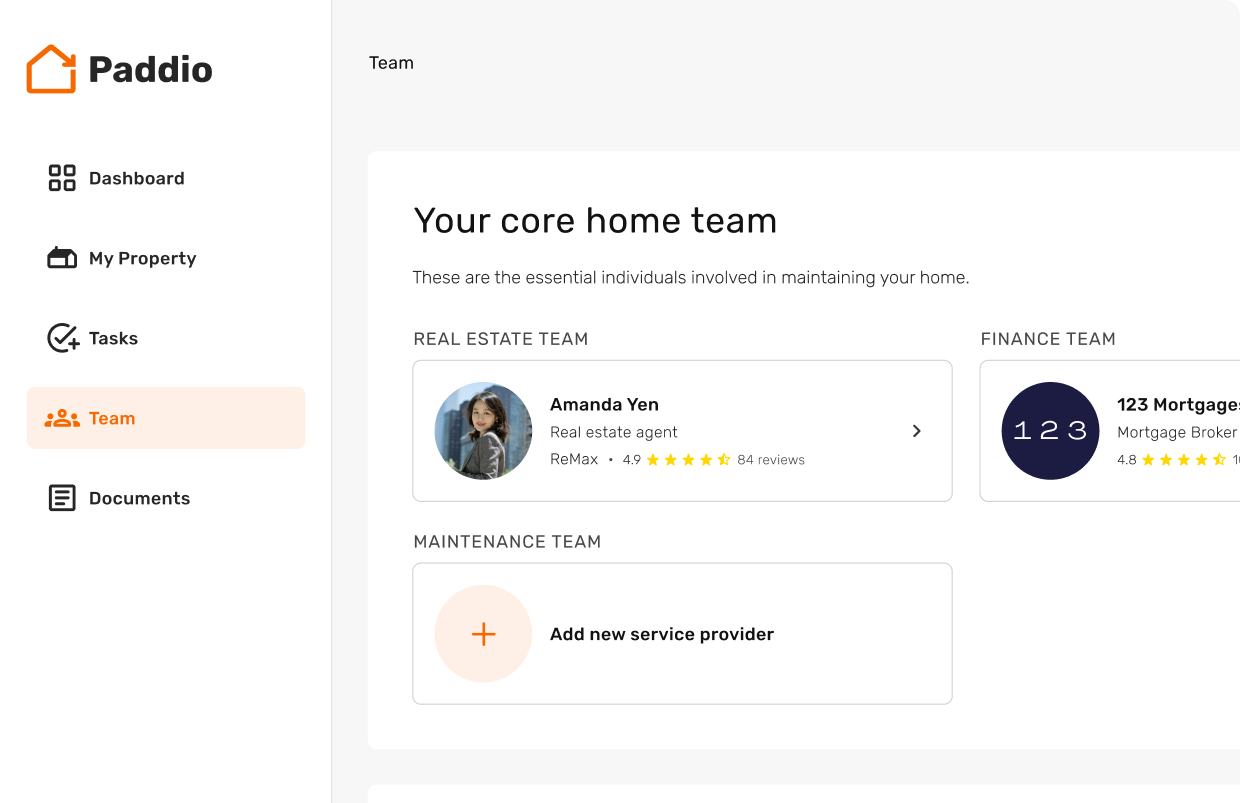Click the ReMax company text
The image size is (1240, 803).
tap(574, 460)
